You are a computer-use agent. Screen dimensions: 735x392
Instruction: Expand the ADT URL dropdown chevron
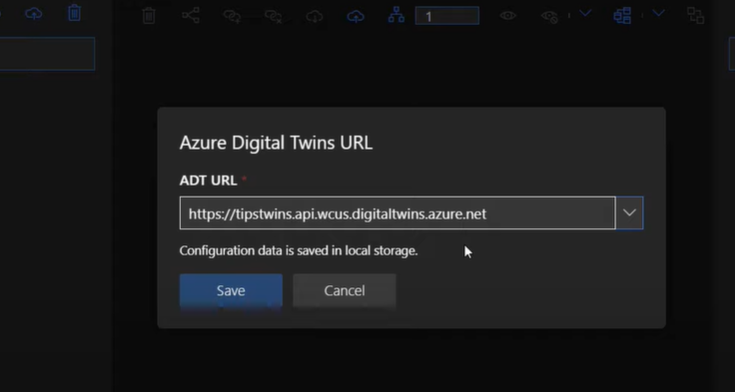[x=629, y=213]
